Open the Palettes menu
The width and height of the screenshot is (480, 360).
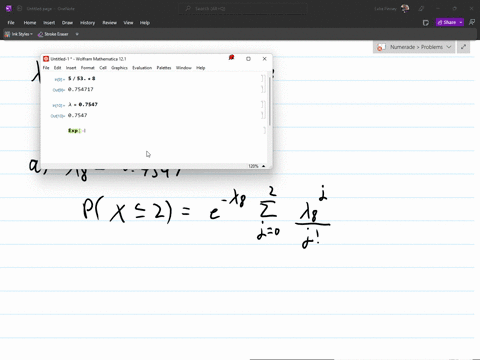tap(164, 68)
